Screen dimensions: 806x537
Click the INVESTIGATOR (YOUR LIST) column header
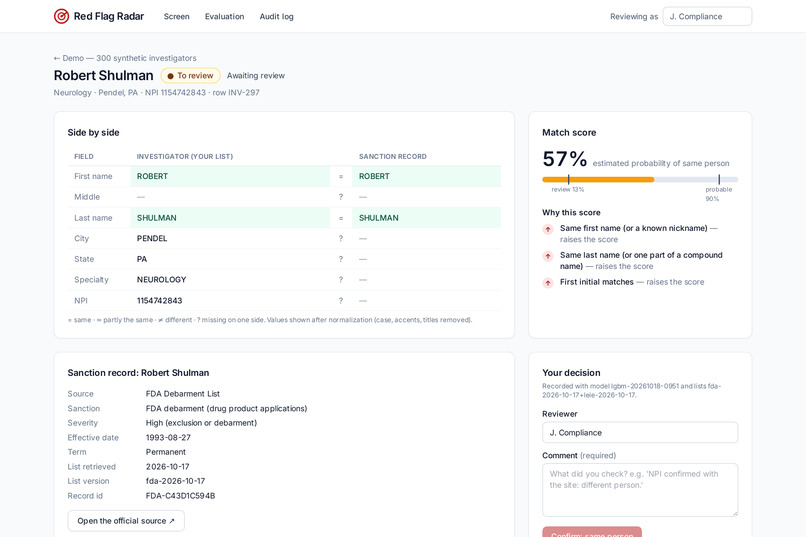(185, 156)
